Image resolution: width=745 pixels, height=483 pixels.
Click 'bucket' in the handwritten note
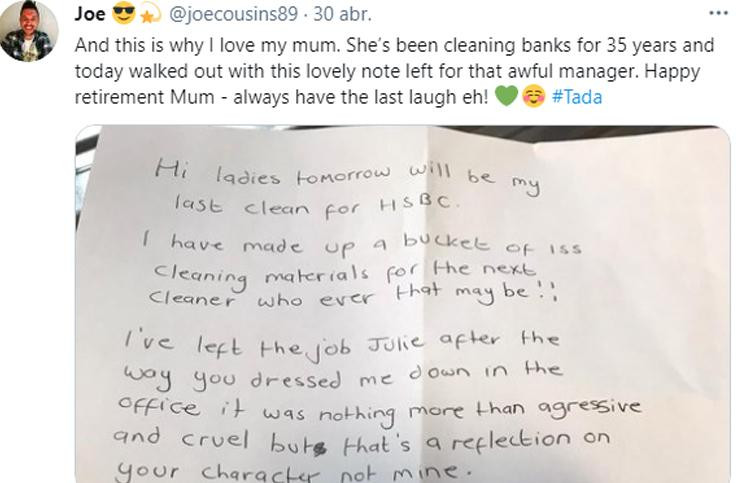point(445,241)
